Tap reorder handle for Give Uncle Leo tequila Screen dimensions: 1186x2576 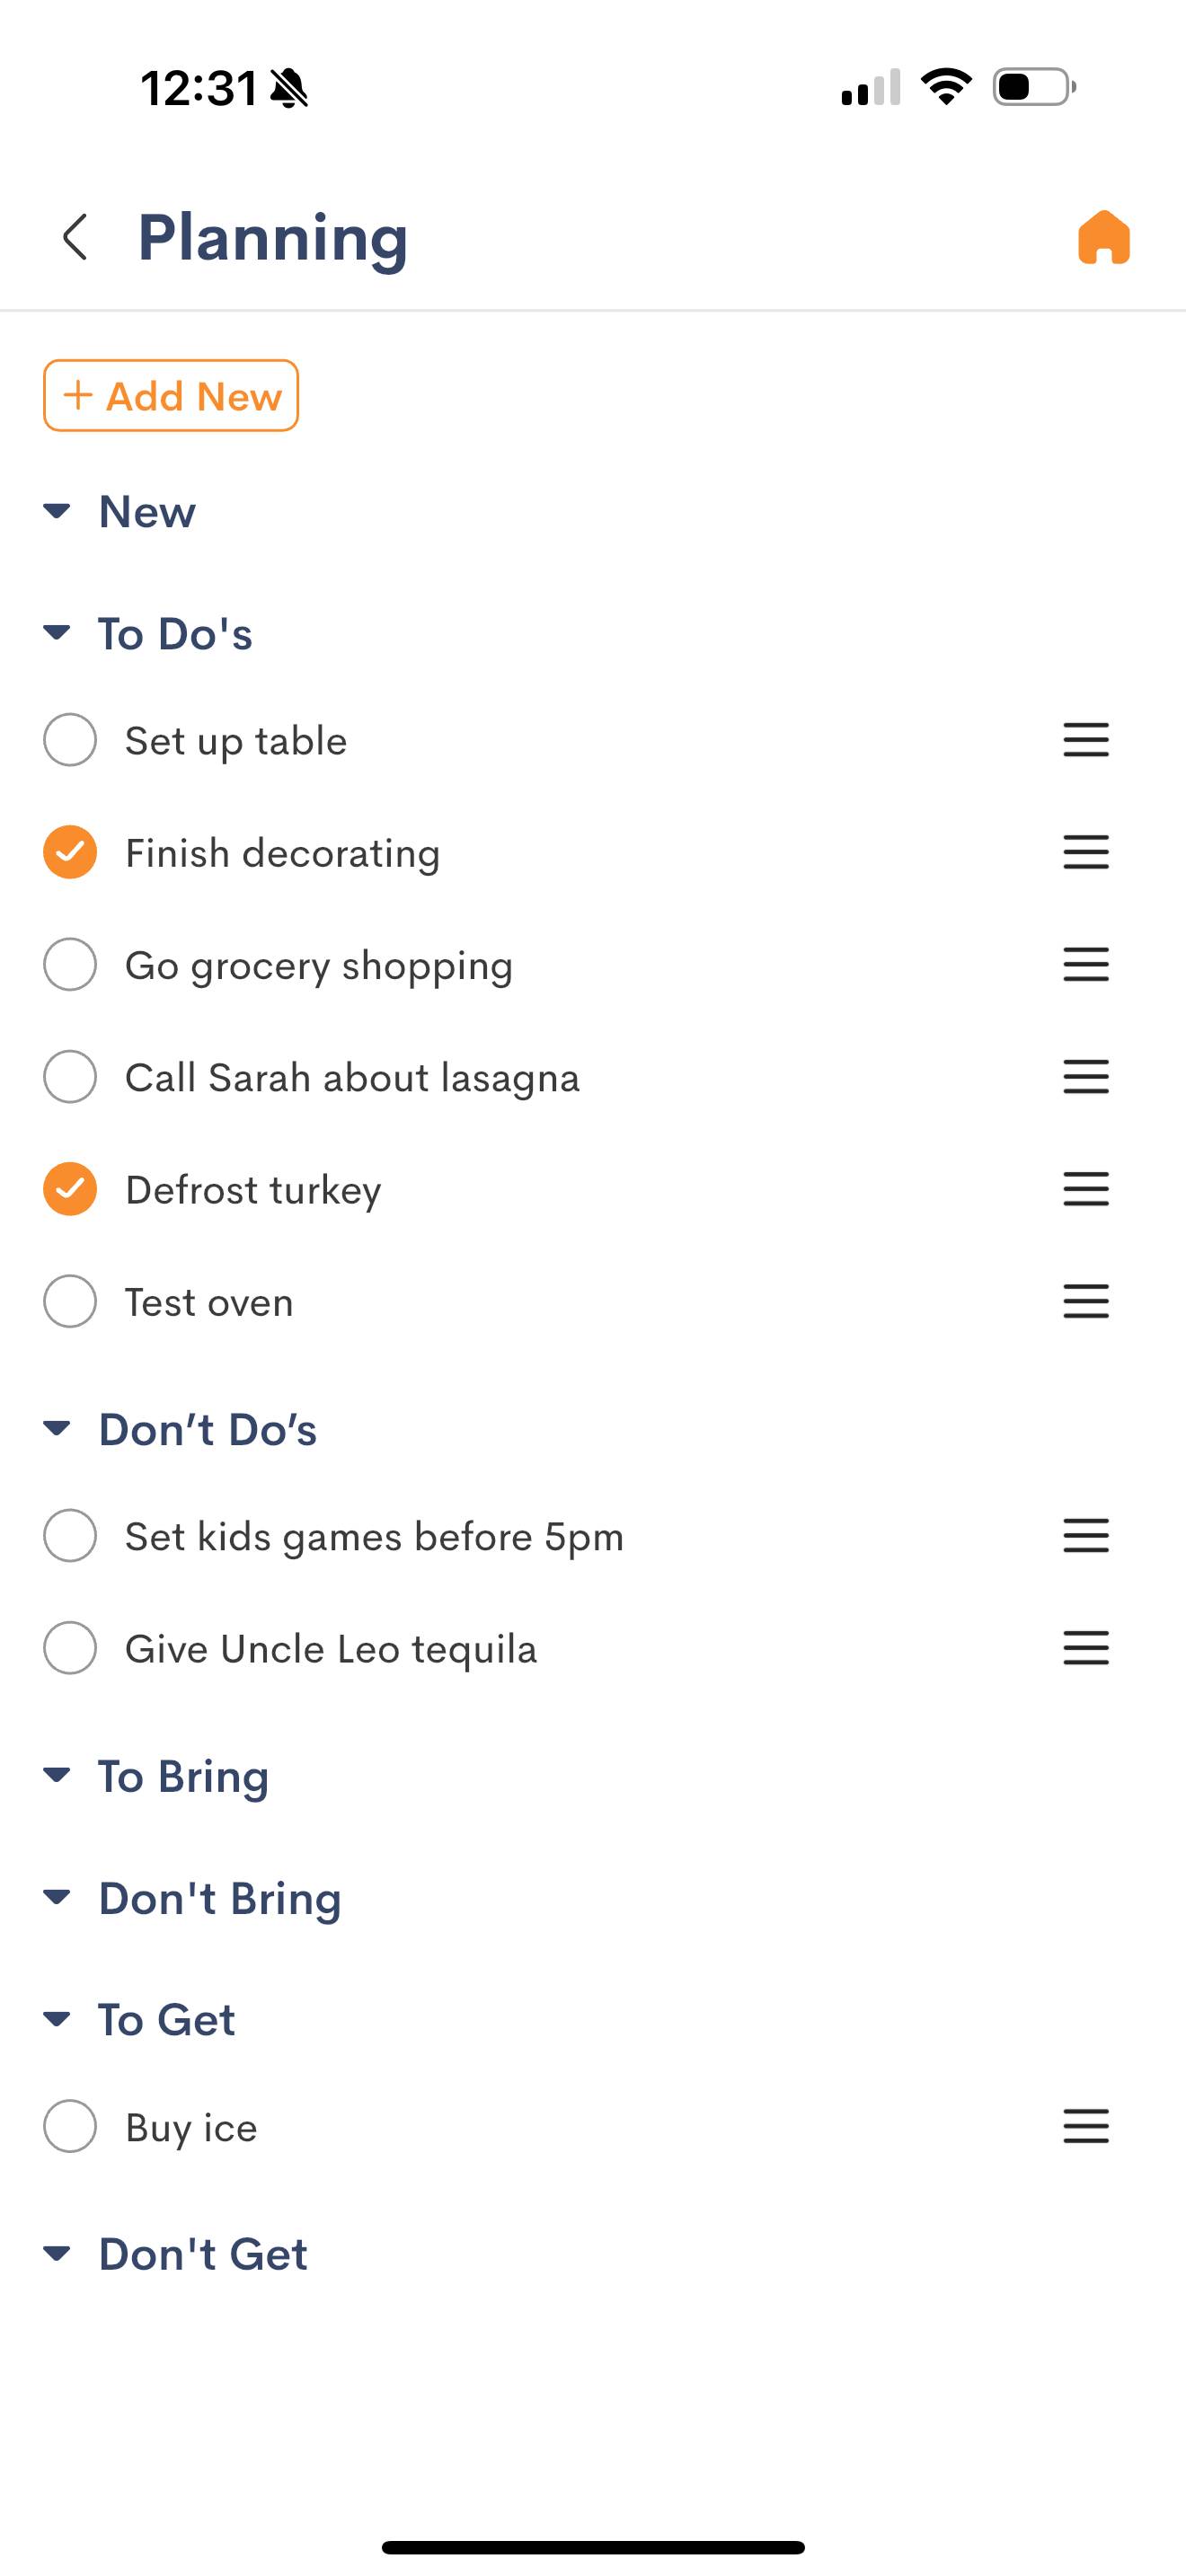[x=1085, y=1648]
